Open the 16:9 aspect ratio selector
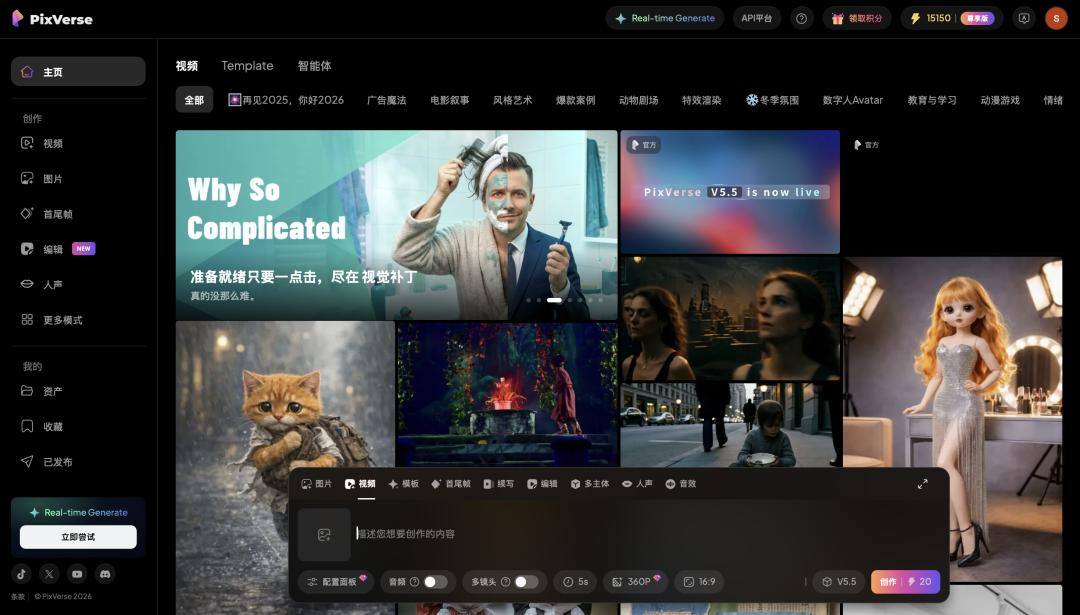The image size is (1080, 615). 701,581
